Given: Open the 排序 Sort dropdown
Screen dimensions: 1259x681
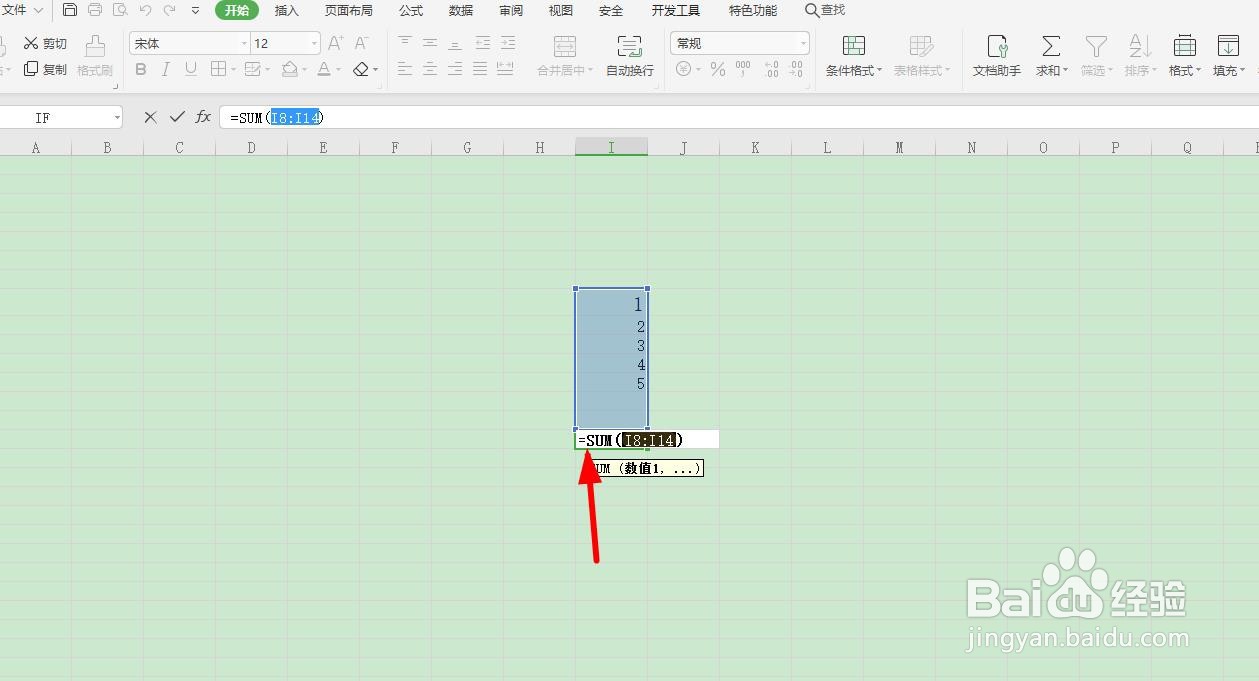Looking at the screenshot, I should 1140,56.
